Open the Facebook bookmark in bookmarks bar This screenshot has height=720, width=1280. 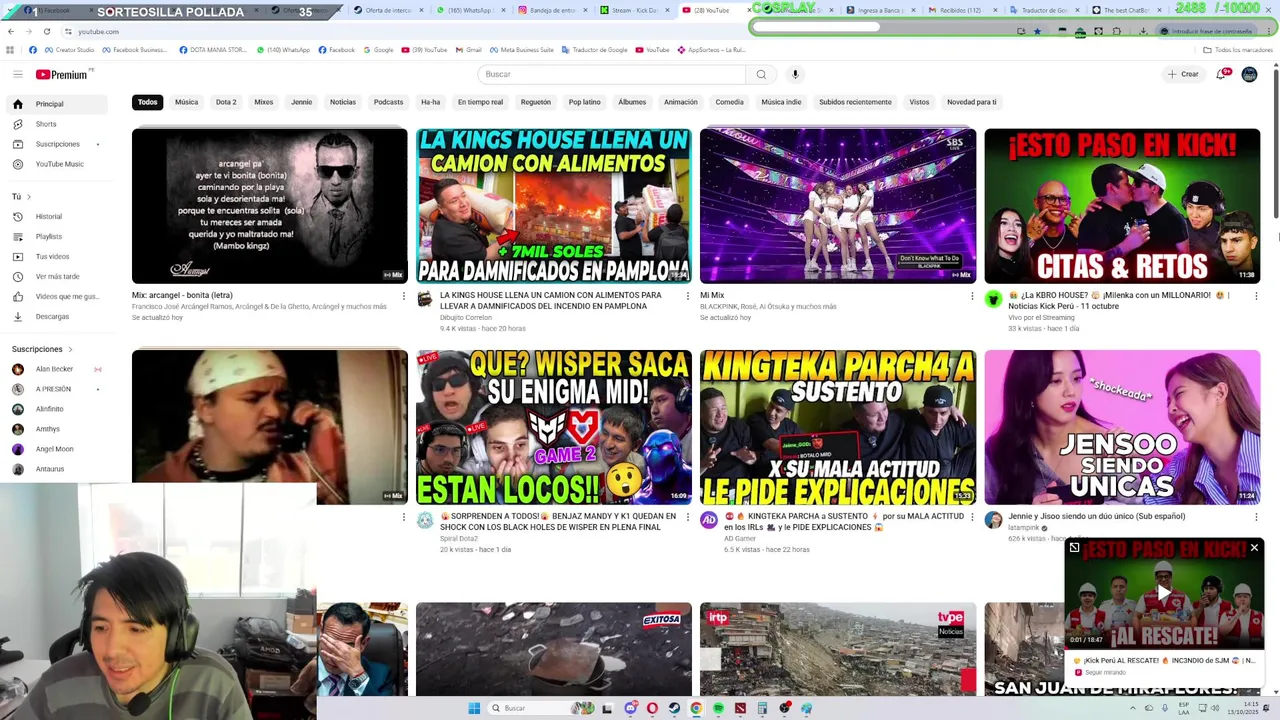336,49
